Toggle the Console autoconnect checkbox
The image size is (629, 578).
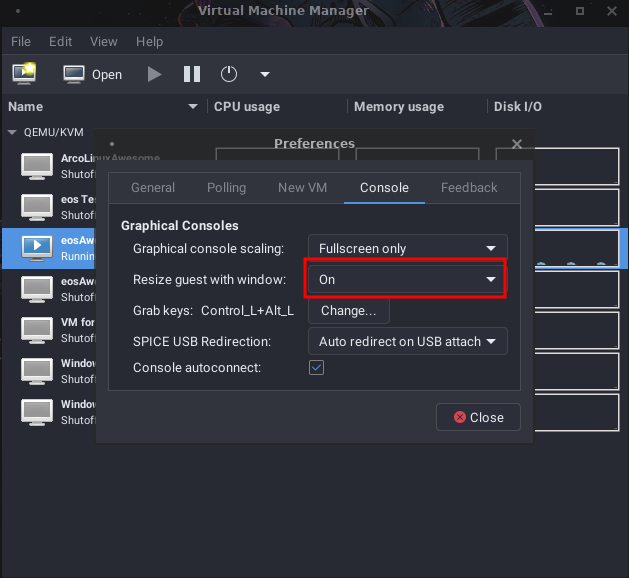click(x=316, y=368)
